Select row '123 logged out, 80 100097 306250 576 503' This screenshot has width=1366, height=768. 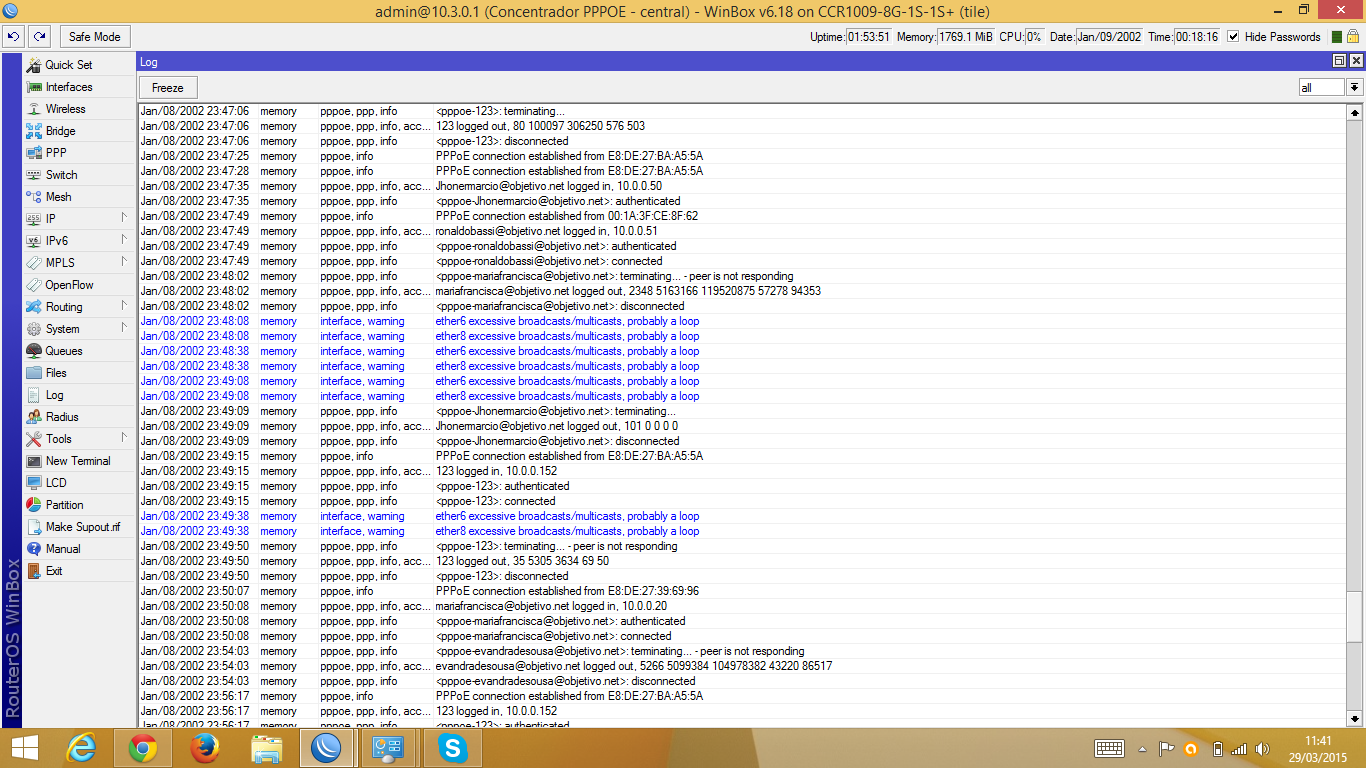pos(743,126)
